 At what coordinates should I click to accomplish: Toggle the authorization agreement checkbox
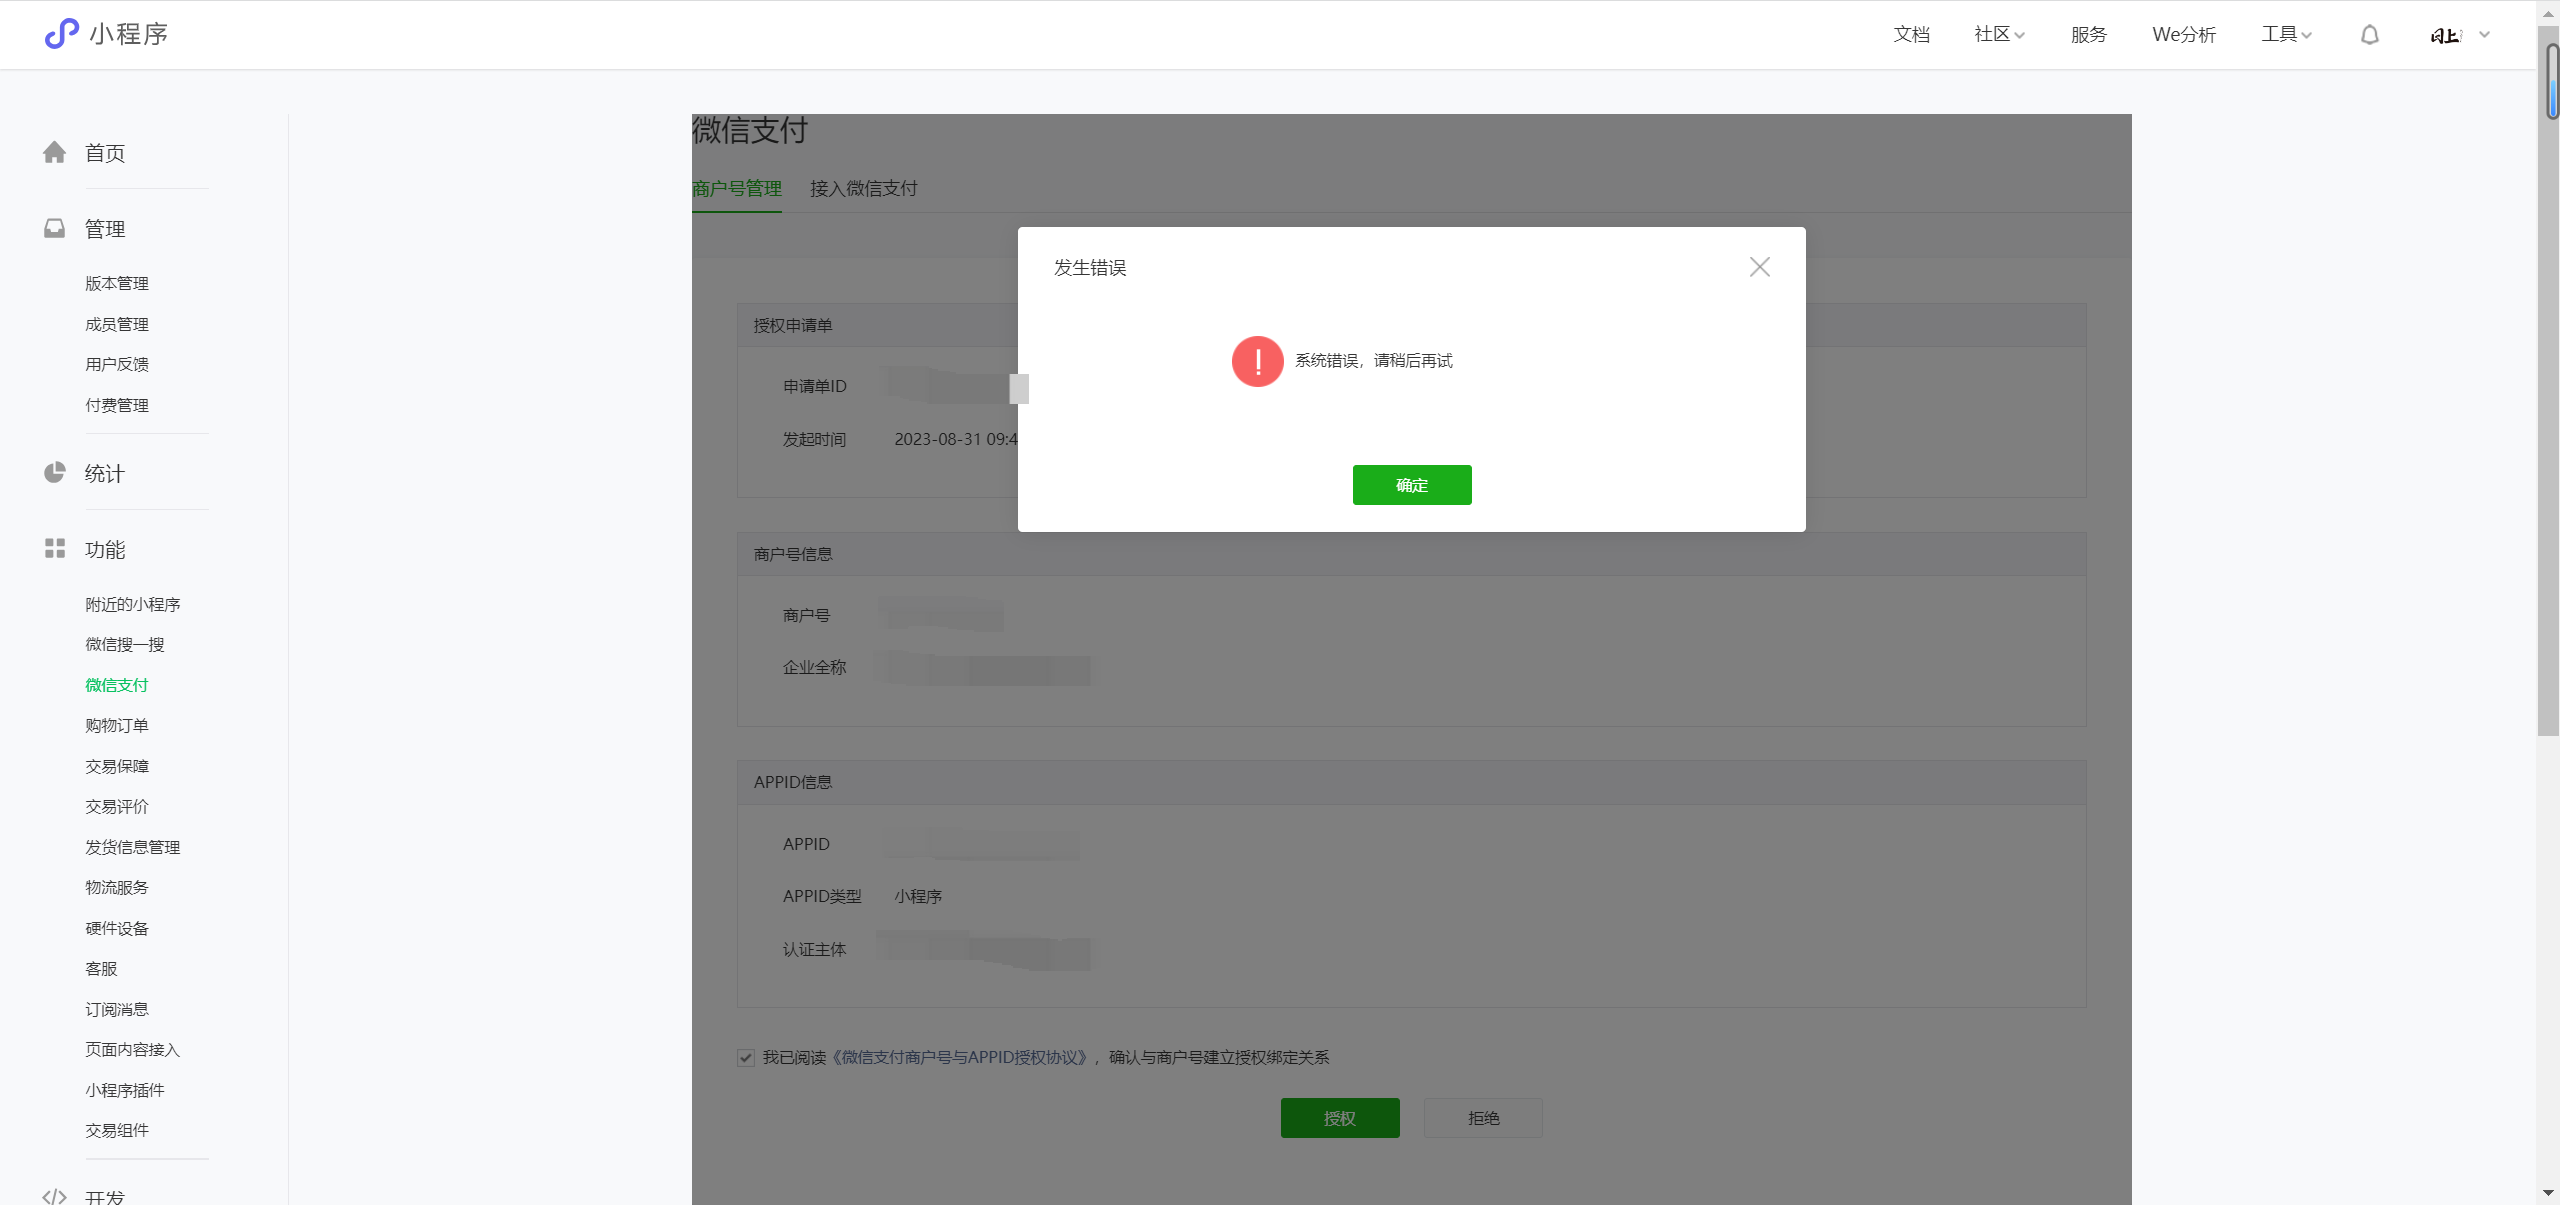point(746,1058)
